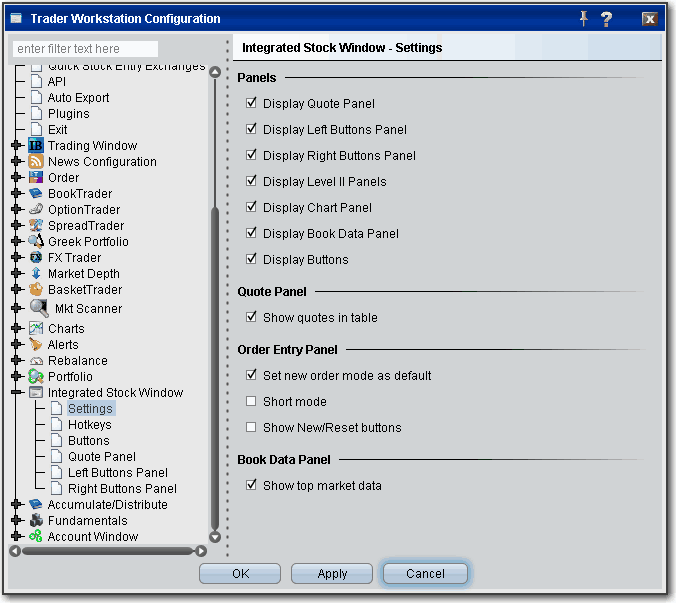Screen dimensions: 676x603
Task: Click the Greek Portfolio icon
Action: 36,241
